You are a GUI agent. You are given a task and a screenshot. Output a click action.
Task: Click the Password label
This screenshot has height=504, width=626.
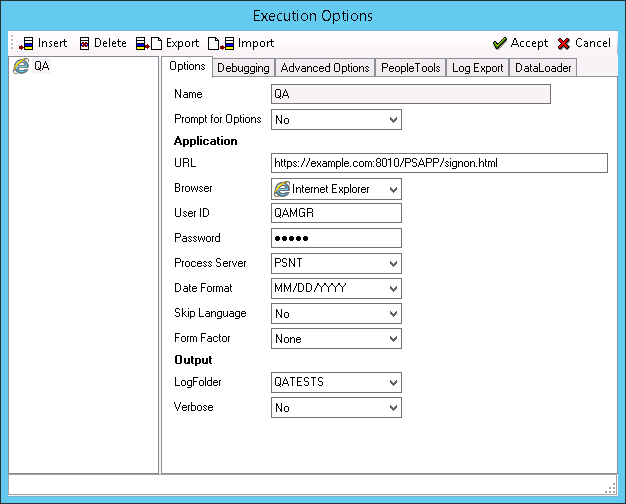point(197,238)
